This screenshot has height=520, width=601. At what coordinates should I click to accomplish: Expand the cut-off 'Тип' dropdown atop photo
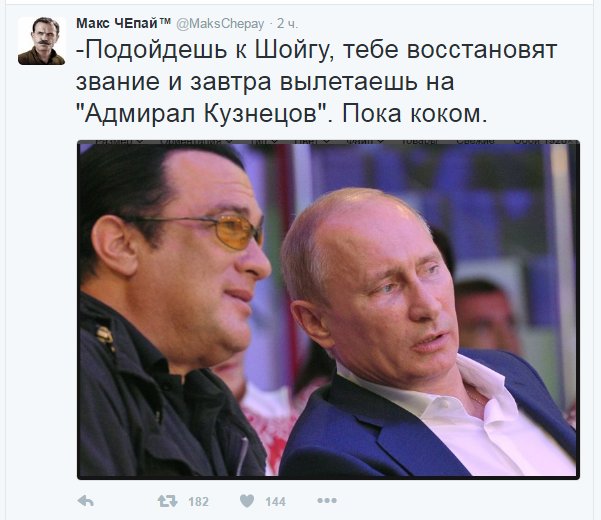264,142
